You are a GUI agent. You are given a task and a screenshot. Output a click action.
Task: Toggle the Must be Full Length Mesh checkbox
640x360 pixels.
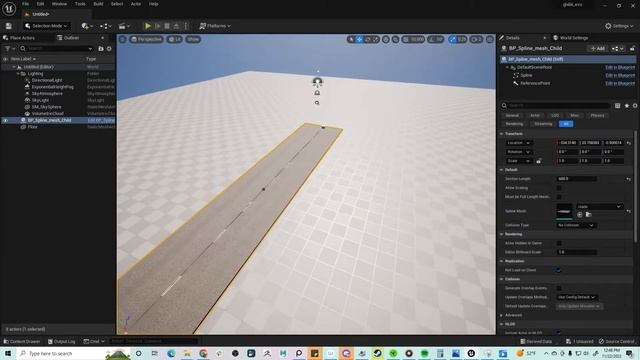[559, 197]
